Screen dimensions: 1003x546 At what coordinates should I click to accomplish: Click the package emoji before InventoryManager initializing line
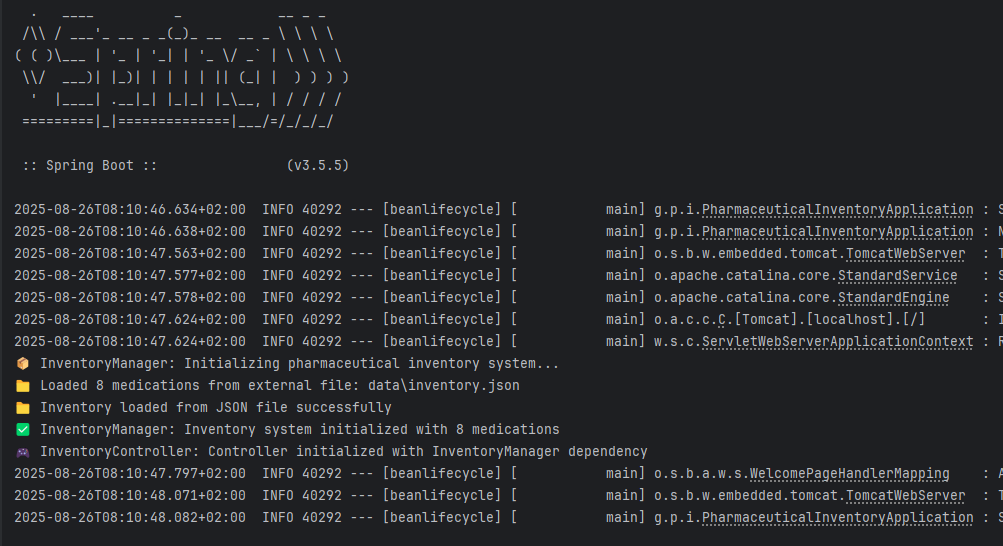(23, 364)
